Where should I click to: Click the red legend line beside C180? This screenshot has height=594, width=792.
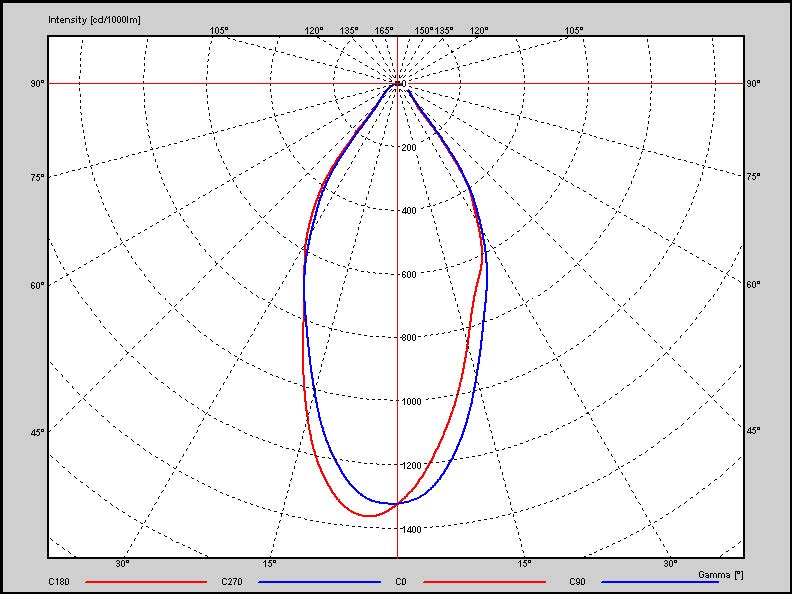pyautogui.click(x=146, y=582)
